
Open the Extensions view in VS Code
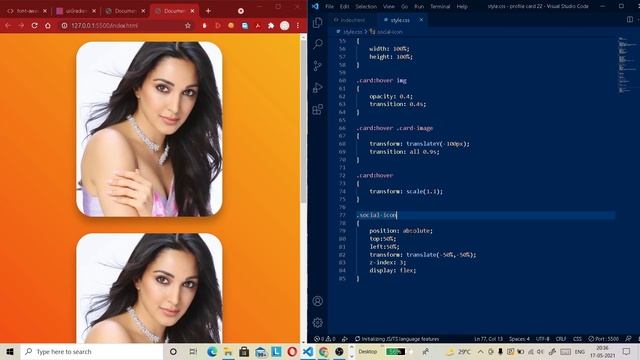[x=318, y=109]
